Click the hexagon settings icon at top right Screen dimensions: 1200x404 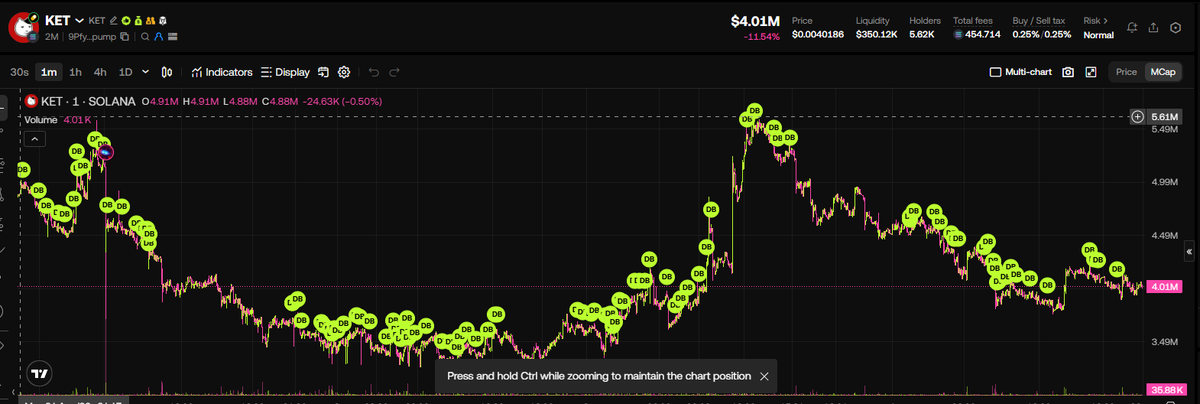pyautogui.click(x=1176, y=27)
